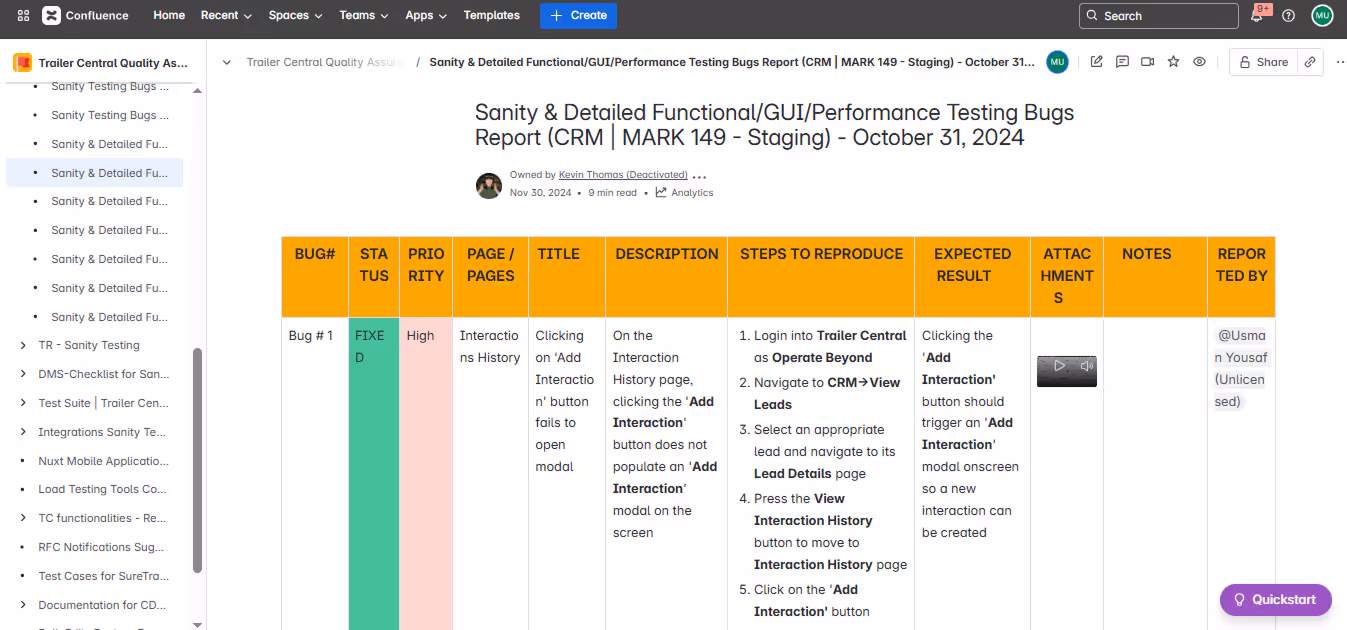Open Templates in the top nav

(x=491, y=15)
